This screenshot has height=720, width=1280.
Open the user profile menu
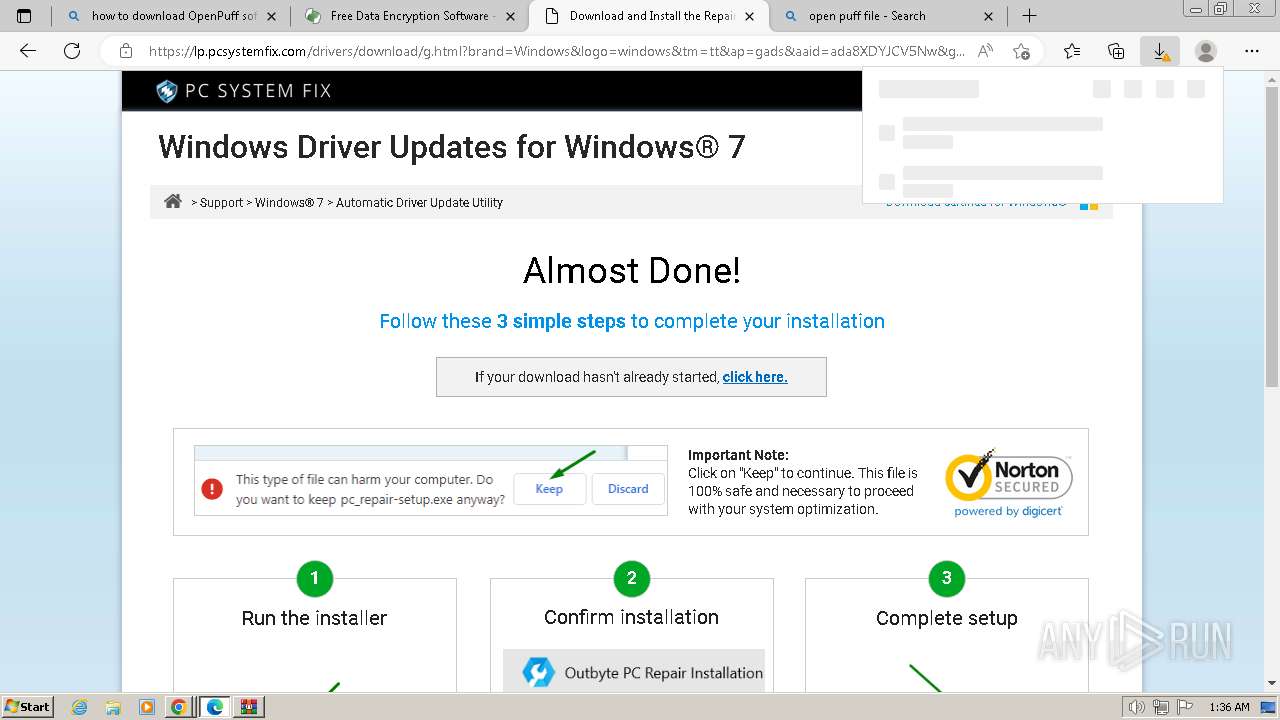(x=1206, y=51)
